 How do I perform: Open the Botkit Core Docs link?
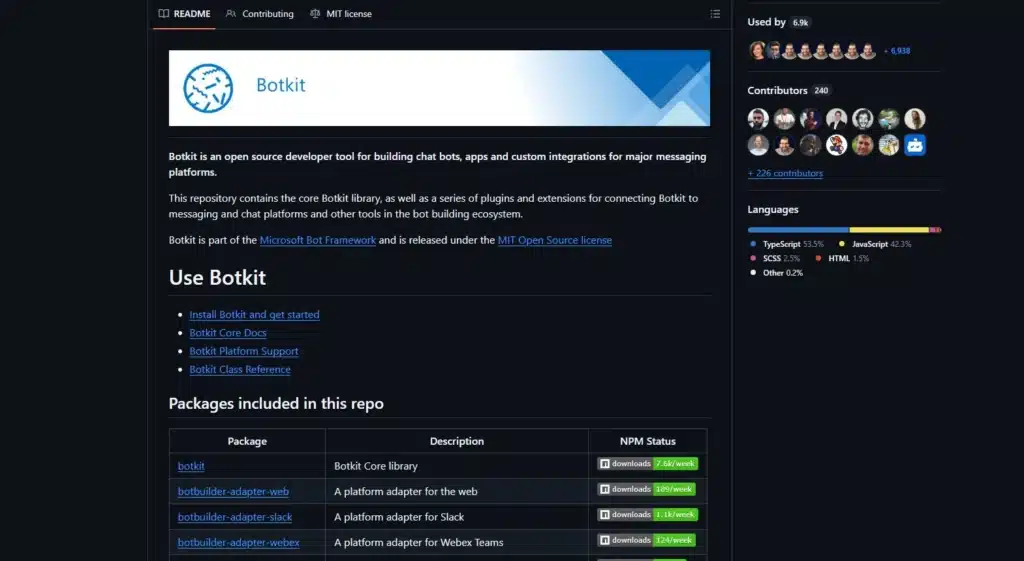point(228,332)
